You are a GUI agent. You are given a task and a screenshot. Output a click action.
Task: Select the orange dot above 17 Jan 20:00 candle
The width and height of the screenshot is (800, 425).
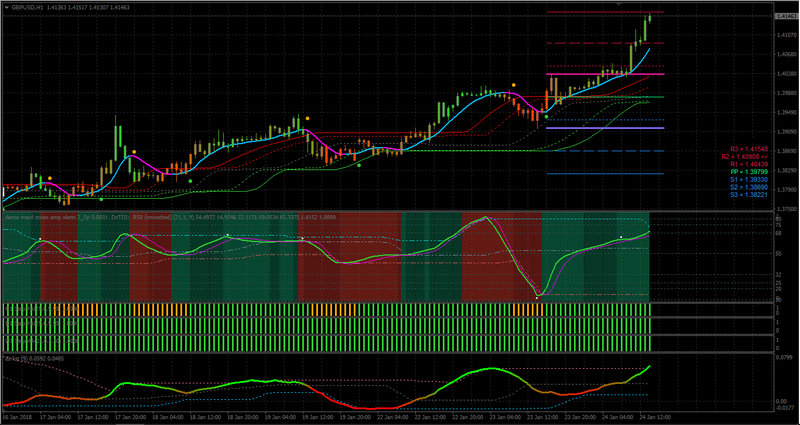click(x=134, y=152)
